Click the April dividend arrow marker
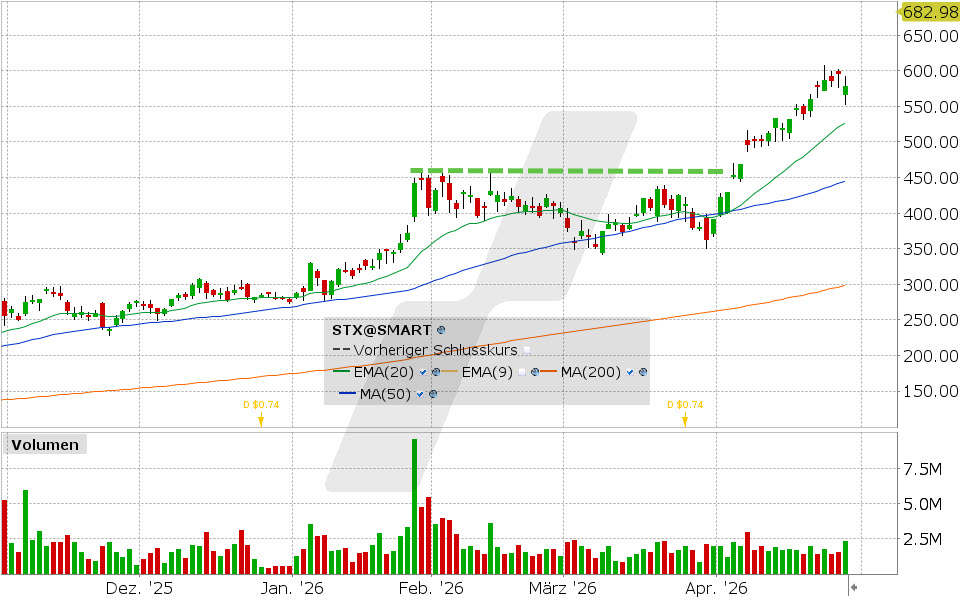Image resolution: width=960 pixels, height=600 pixels. point(685,421)
